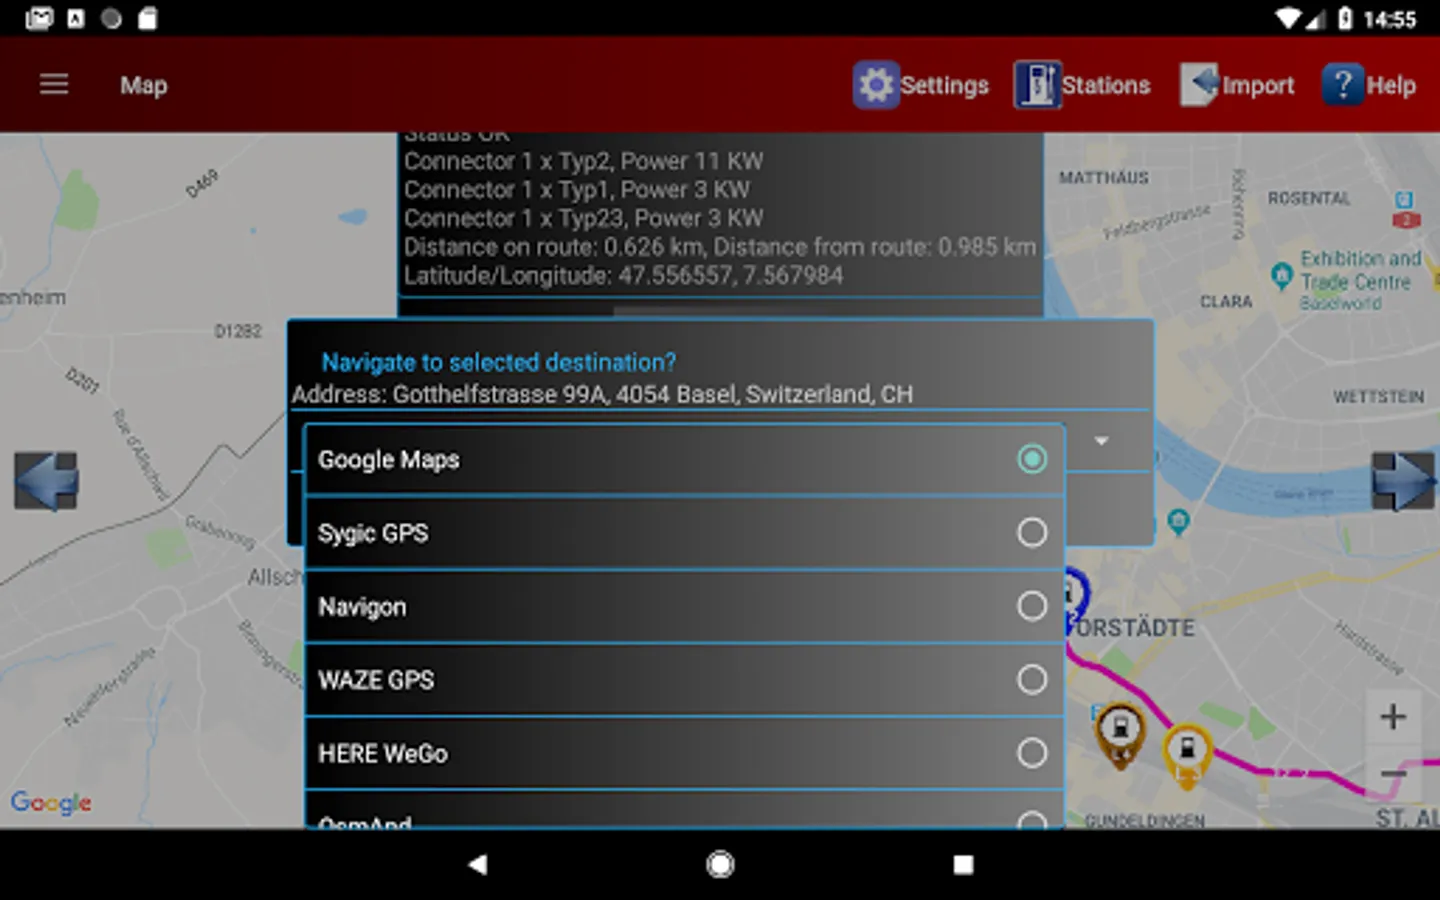1440x900 pixels.
Task: Open Settings via gear icon
Action: (876, 85)
